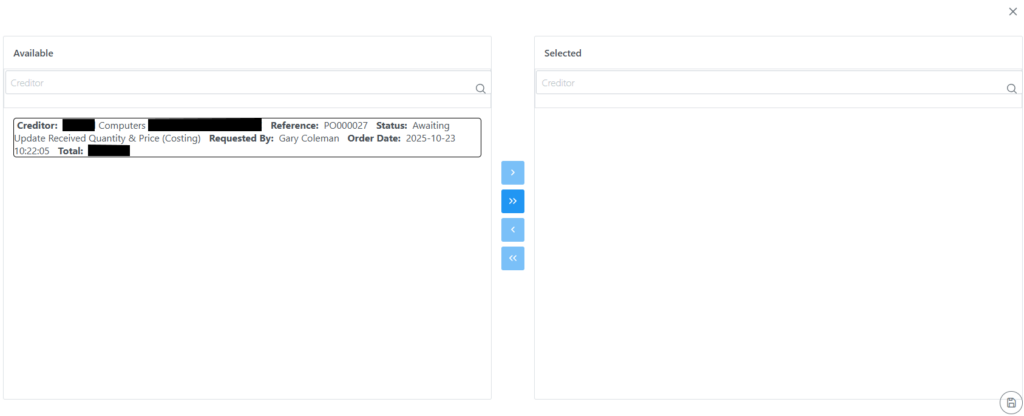Click the Status: Awaiting text in the order

pyautogui.click(x=412, y=125)
